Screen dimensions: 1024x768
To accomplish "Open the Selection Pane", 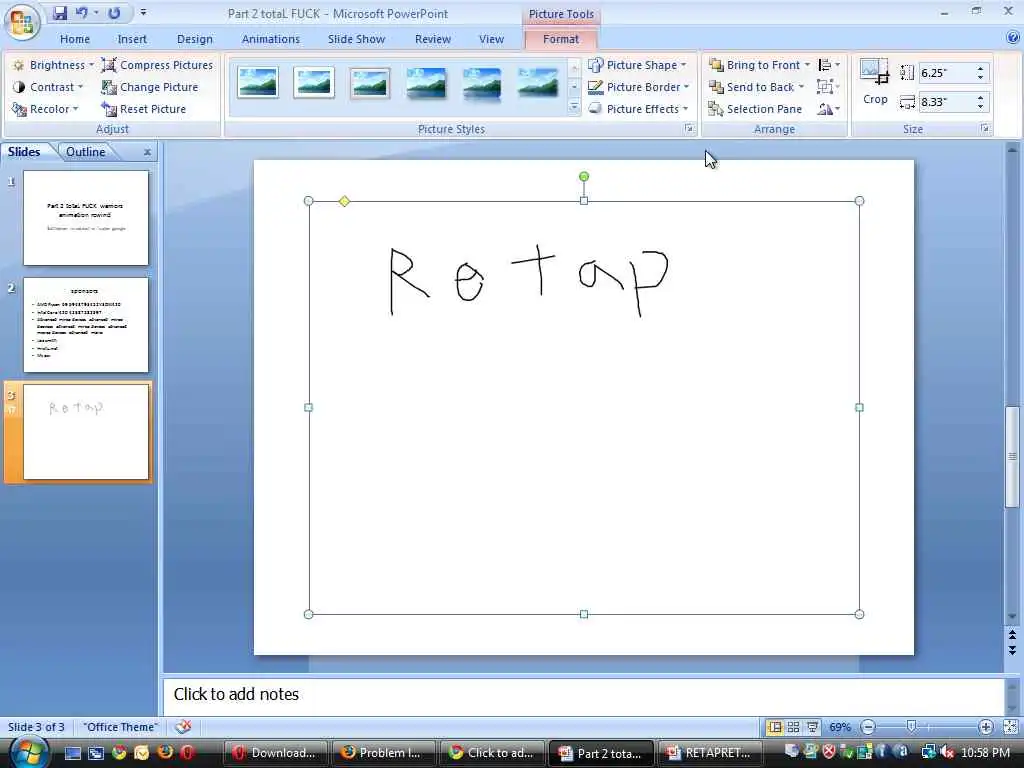I will point(755,109).
